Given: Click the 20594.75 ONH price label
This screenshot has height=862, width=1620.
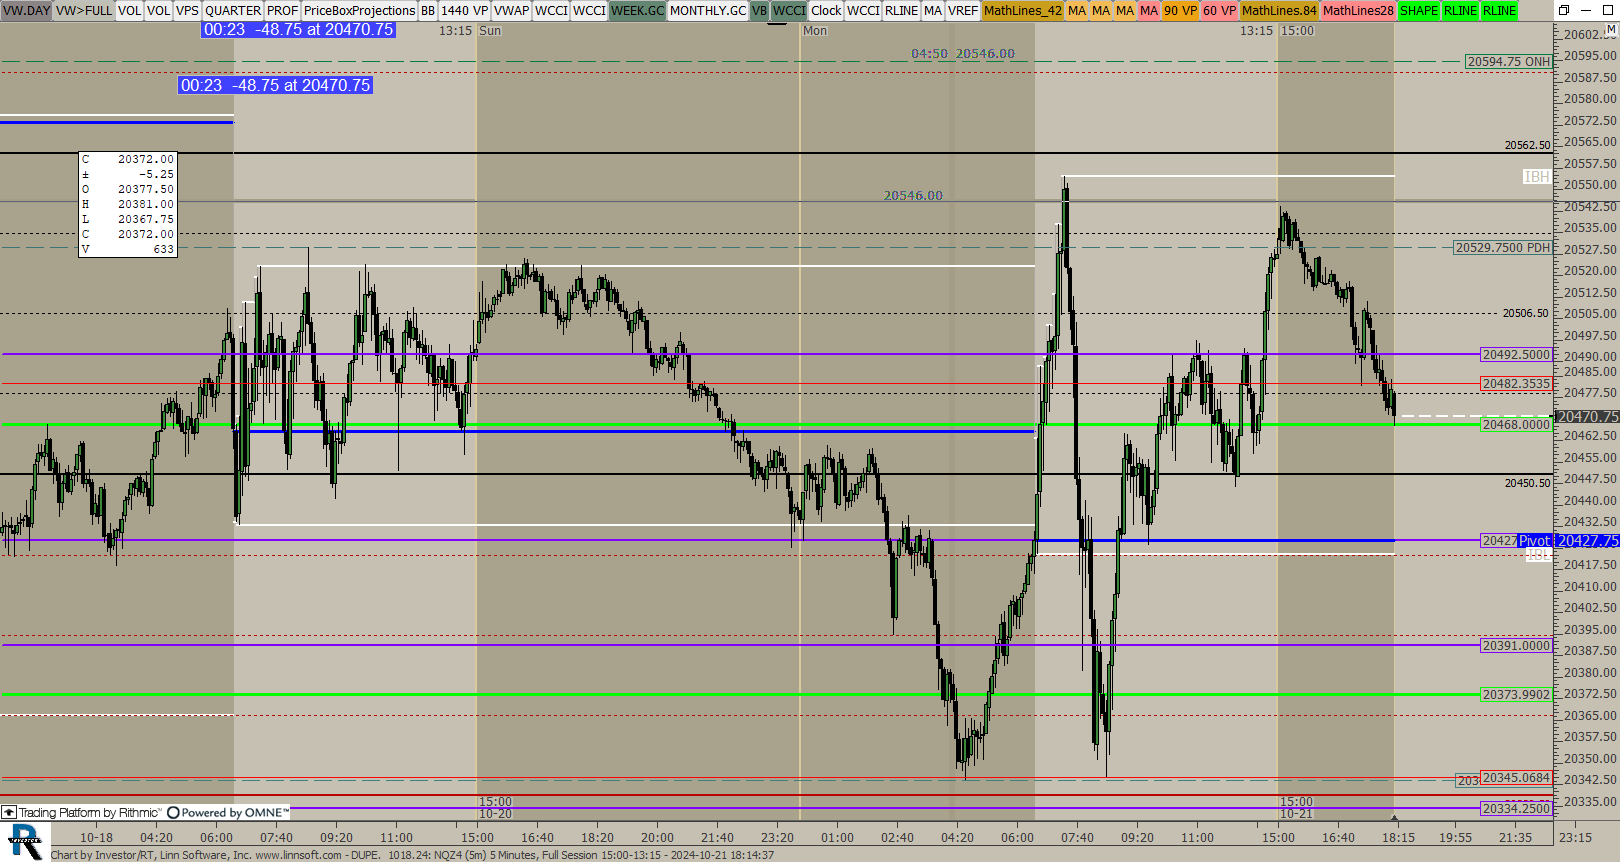Looking at the screenshot, I should click(x=1508, y=62).
